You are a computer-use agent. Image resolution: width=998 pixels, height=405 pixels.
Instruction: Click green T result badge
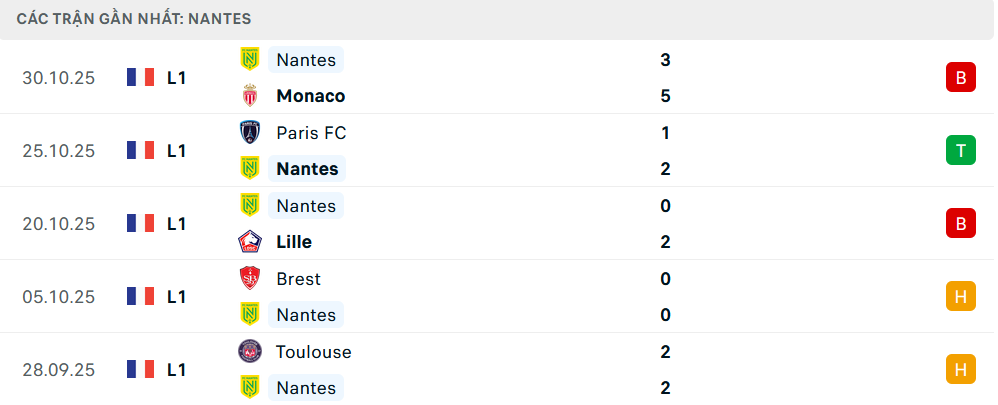click(x=960, y=150)
